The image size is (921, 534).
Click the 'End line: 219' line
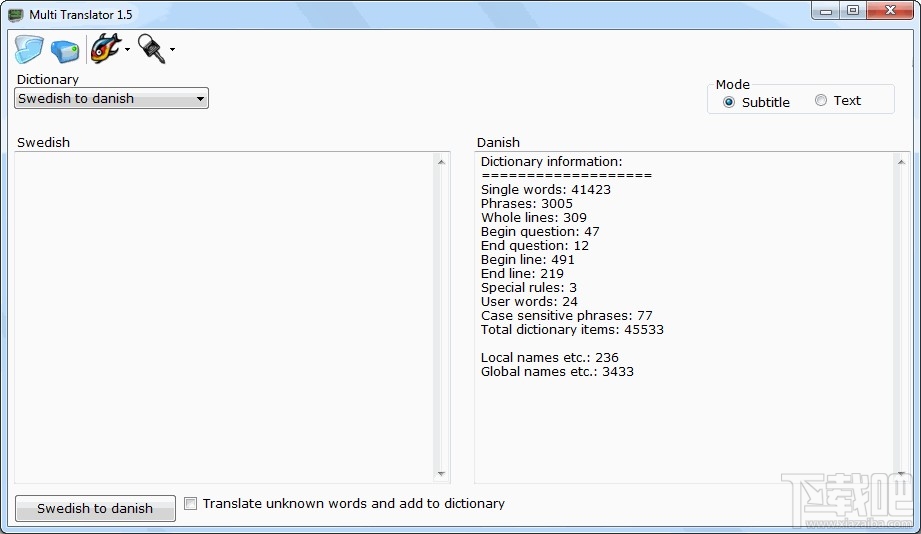coord(522,274)
